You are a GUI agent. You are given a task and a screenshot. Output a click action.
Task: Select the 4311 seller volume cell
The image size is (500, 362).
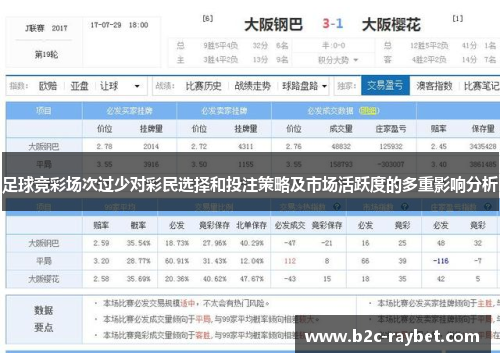pyautogui.click(x=246, y=146)
